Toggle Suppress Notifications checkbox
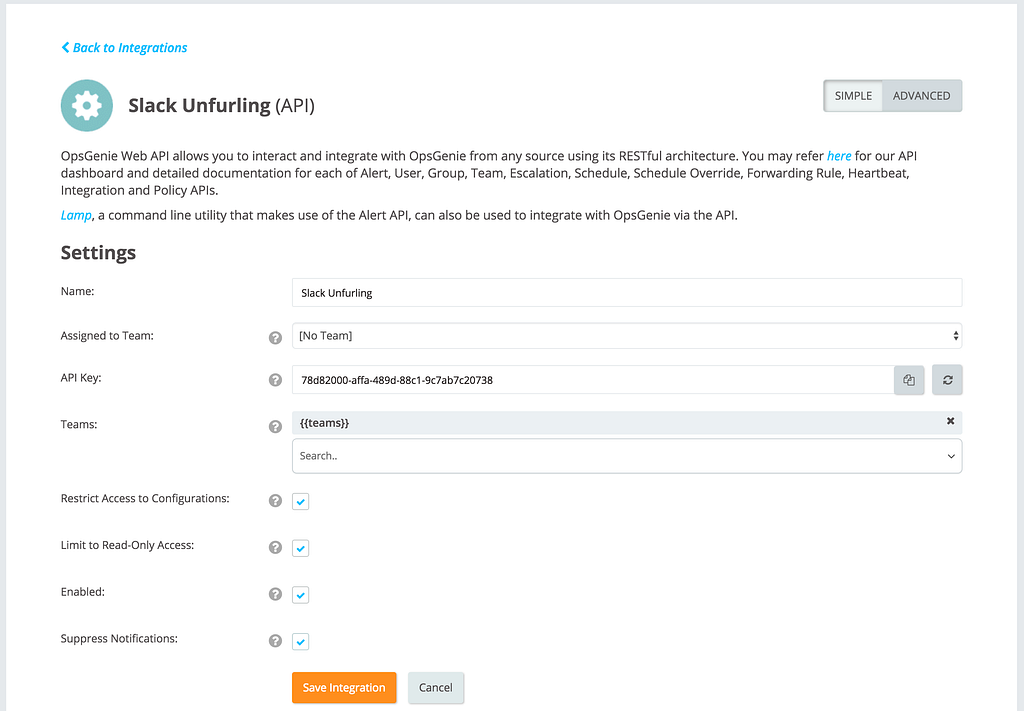This screenshot has width=1024, height=711. pos(301,642)
